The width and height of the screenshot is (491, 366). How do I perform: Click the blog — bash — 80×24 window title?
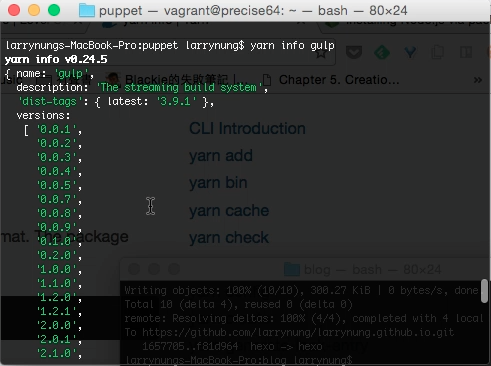coord(372,269)
